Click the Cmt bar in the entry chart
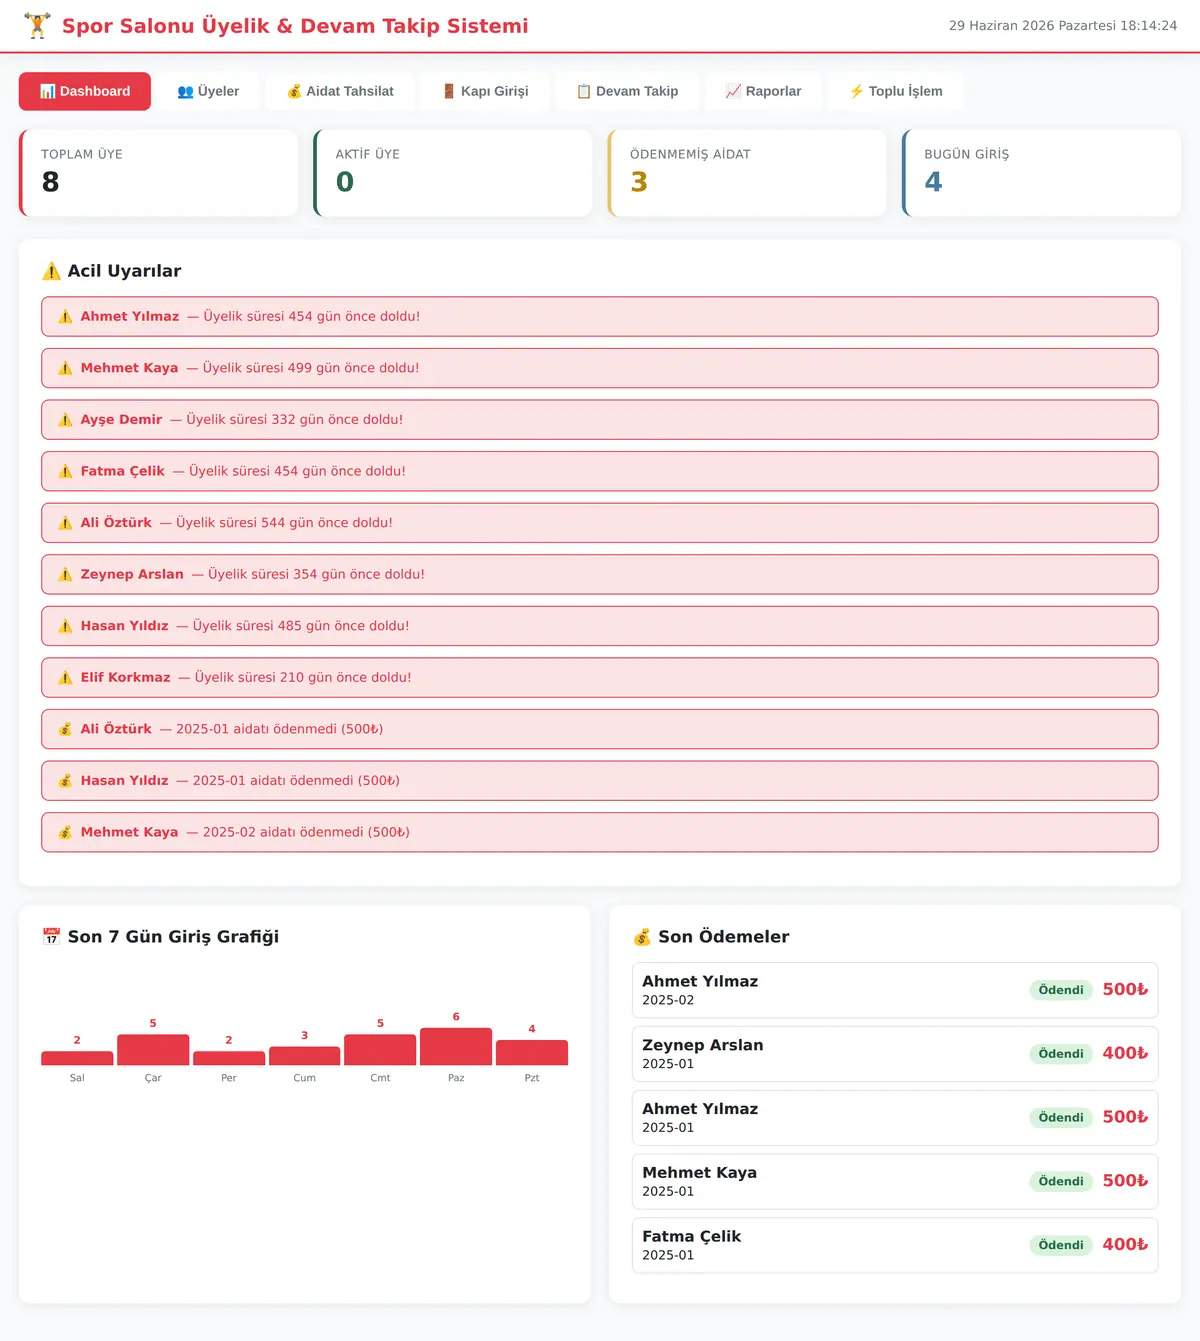 (380, 1049)
